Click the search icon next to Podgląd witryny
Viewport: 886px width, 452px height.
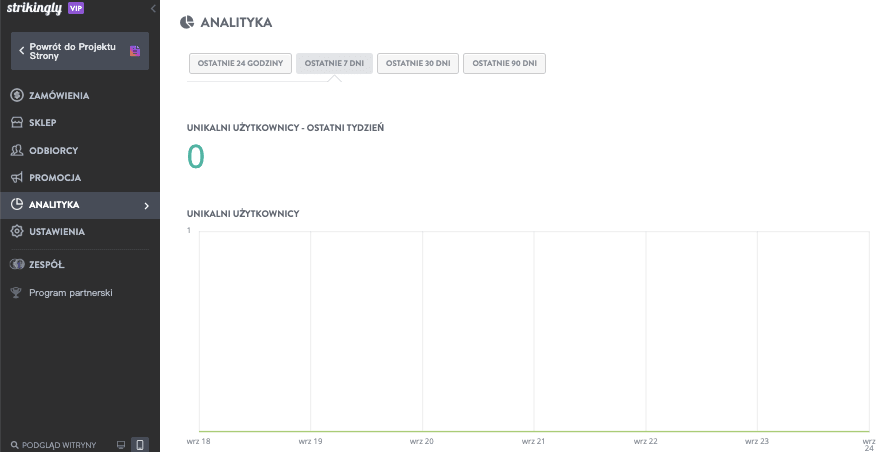[15, 445]
